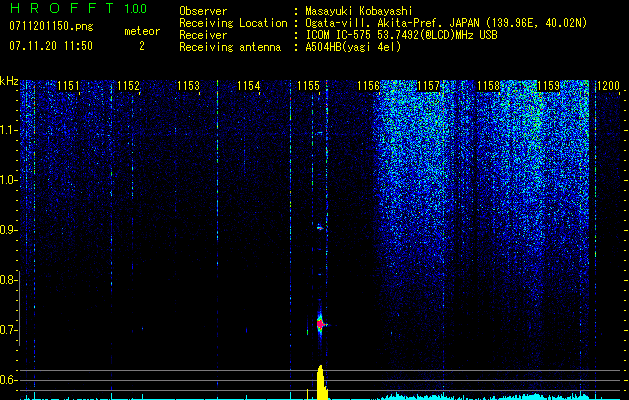Click receiver ICOM IC-575 53.7492 MHz text

(x=401, y=35)
